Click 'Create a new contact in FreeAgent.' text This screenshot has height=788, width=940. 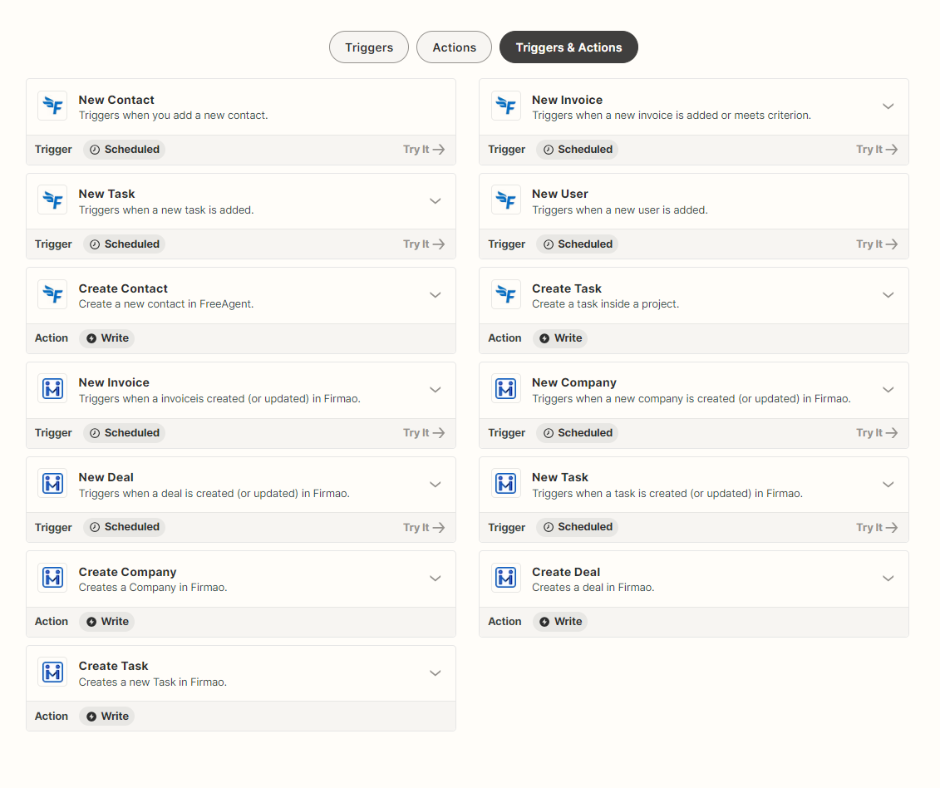click(166, 304)
